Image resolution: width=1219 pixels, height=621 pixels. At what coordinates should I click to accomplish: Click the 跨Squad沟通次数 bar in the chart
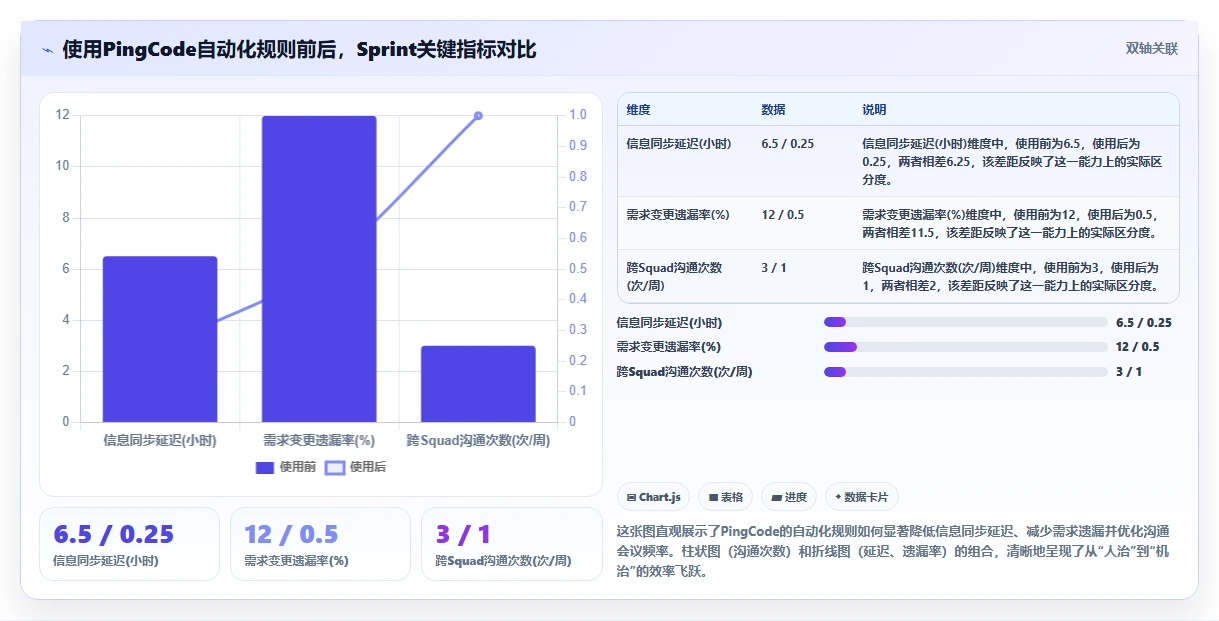pos(478,384)
